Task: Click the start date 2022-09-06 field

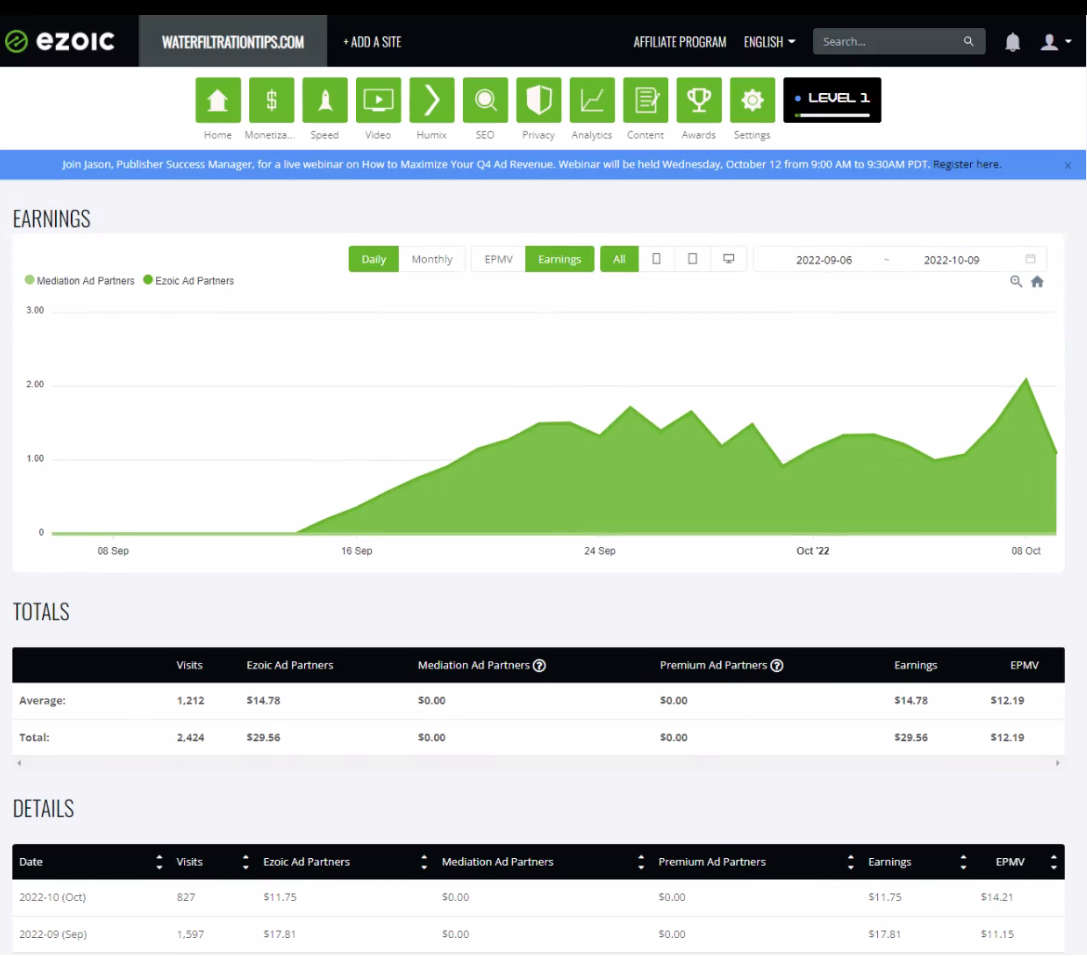Action: [824, 260]
